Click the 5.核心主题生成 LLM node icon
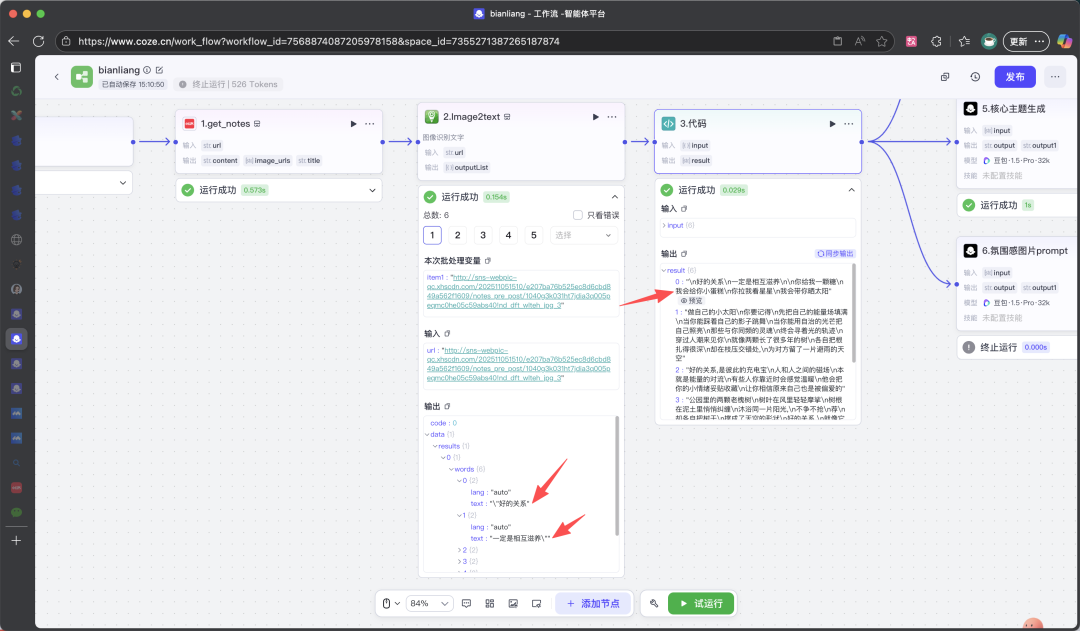This screenshot has height=631, width=1080. [970, 109]
